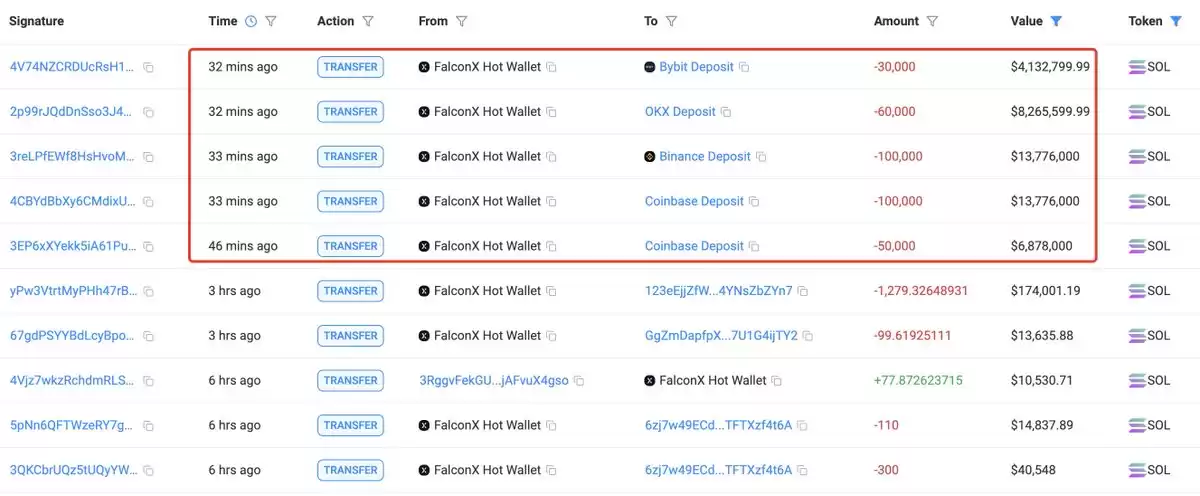Image resolution: width=1200 pixels, height=496 pixels.
Task: Open transaction 2p99rJQdDnSso3J4 signature link
Action: (71, 112)
